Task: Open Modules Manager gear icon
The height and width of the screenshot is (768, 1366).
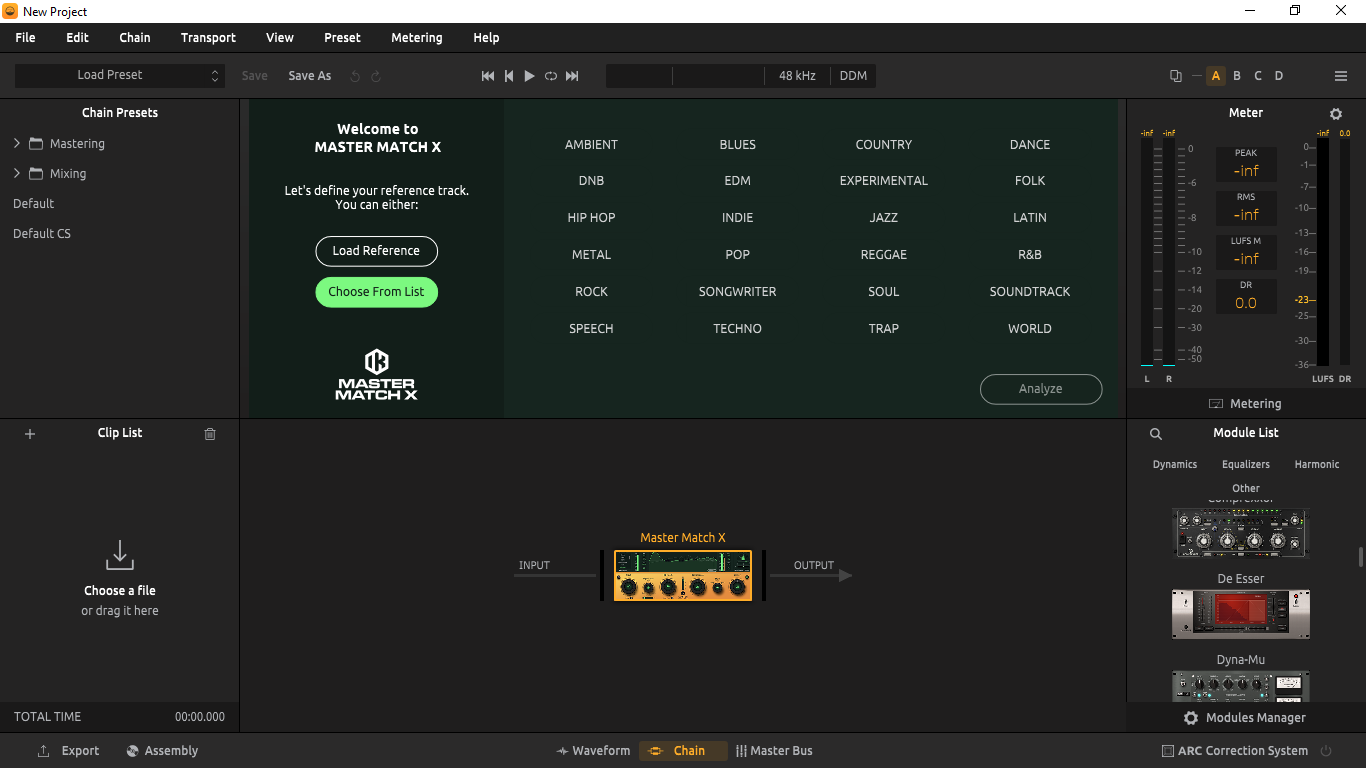Action: click(x=1191, y=718)
